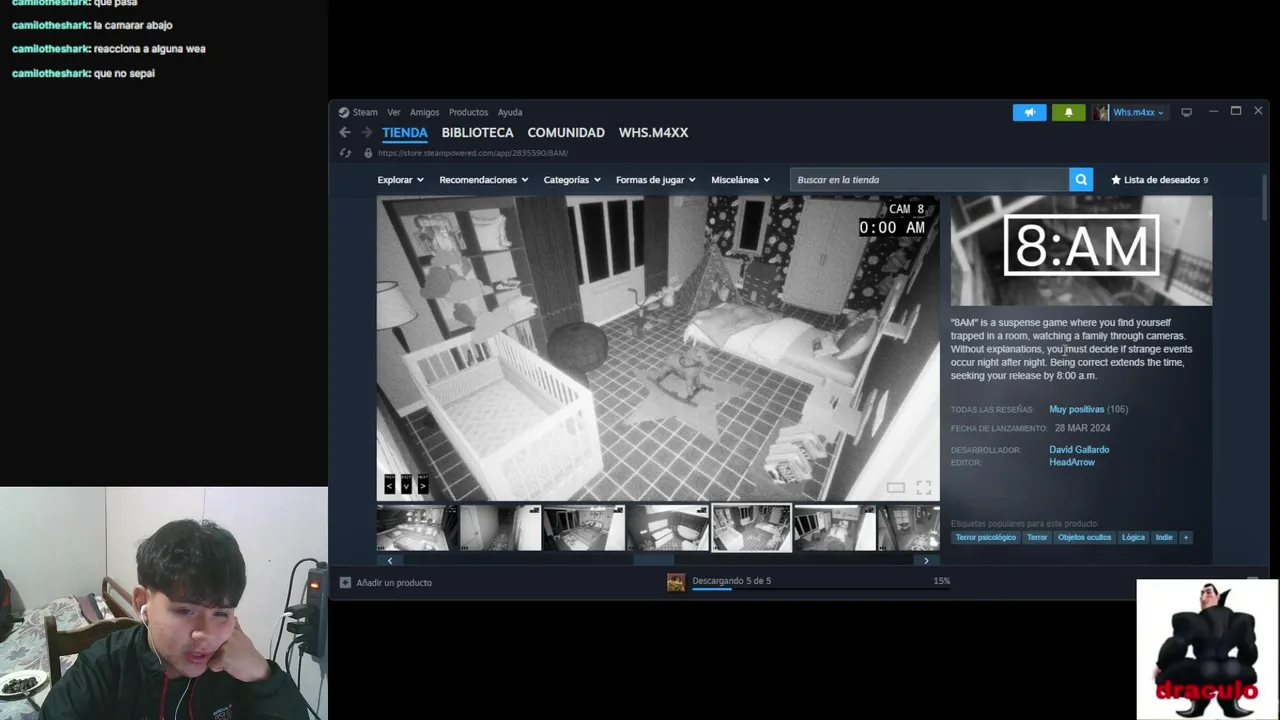Click the main CAM 8 screenshot

pyautogui.click(x=658, y=348)
